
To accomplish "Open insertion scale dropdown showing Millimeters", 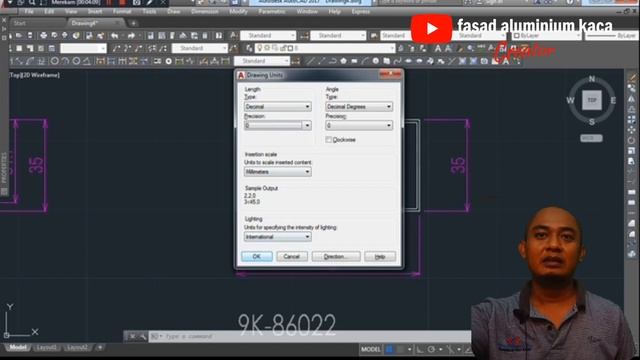I will (278, 172).
